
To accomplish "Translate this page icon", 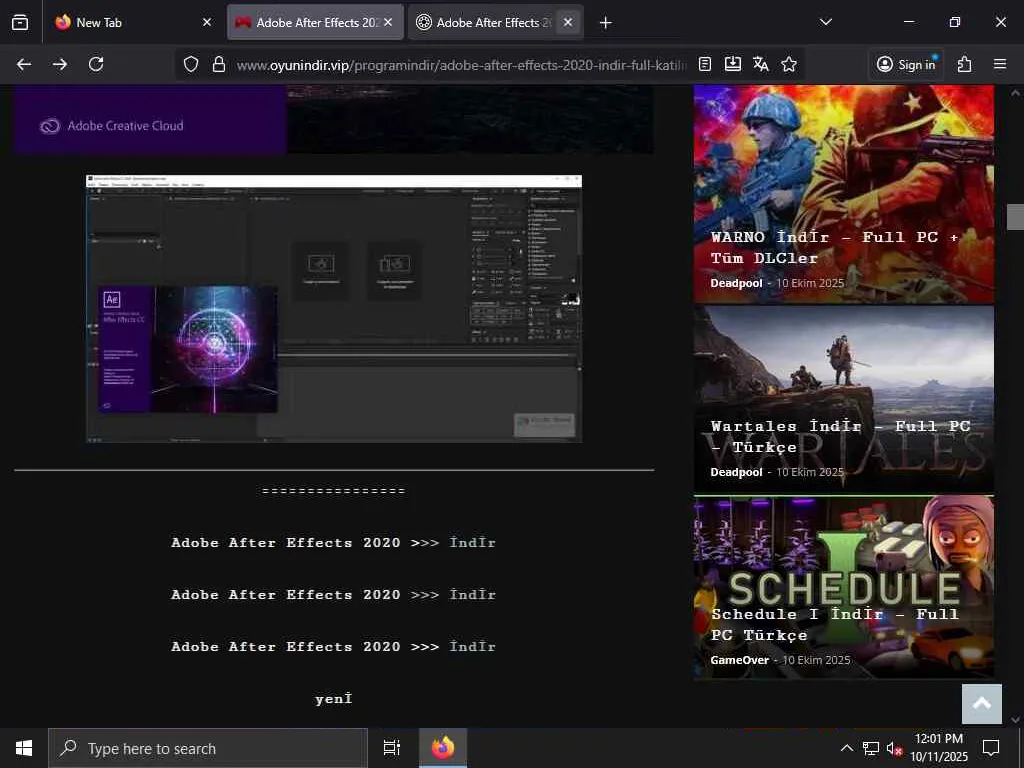I will (761, 64).
